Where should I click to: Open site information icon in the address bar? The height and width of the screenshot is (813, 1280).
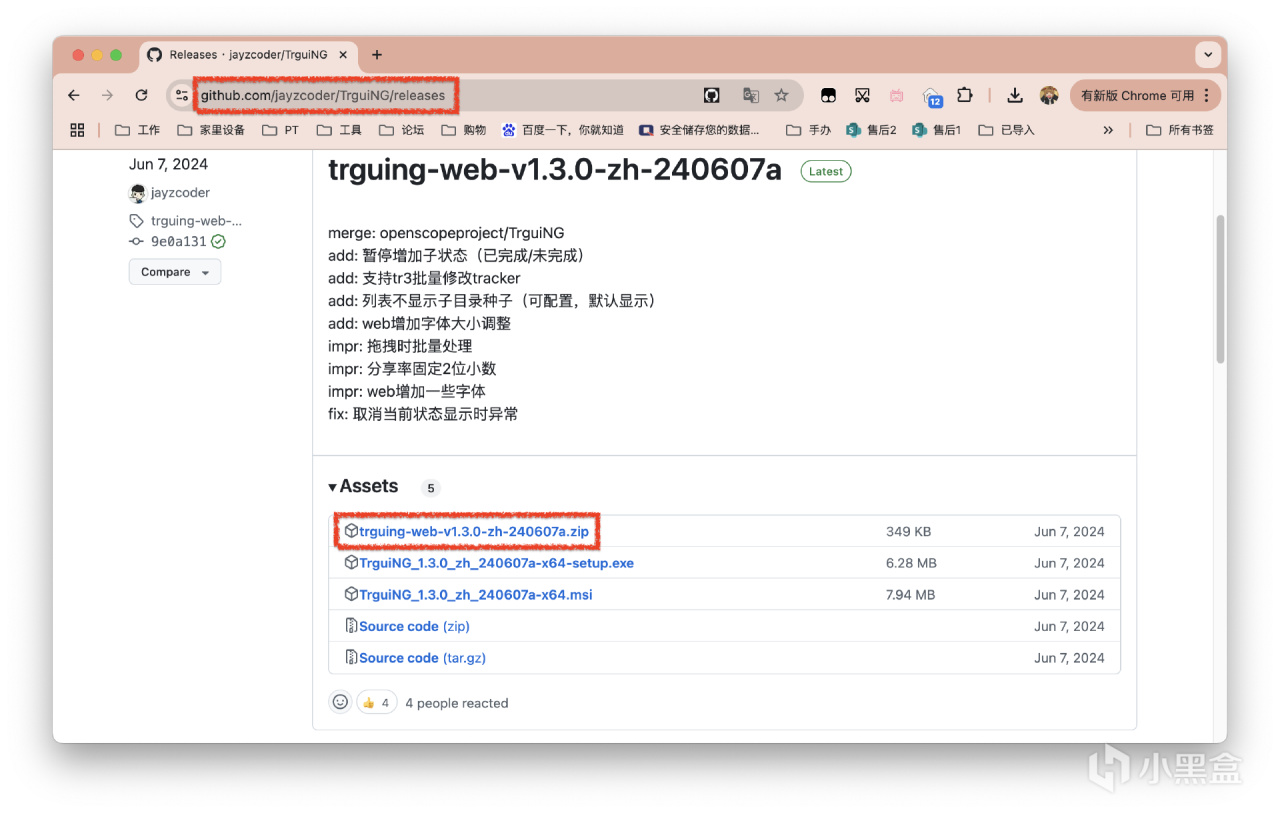[181, 95]
